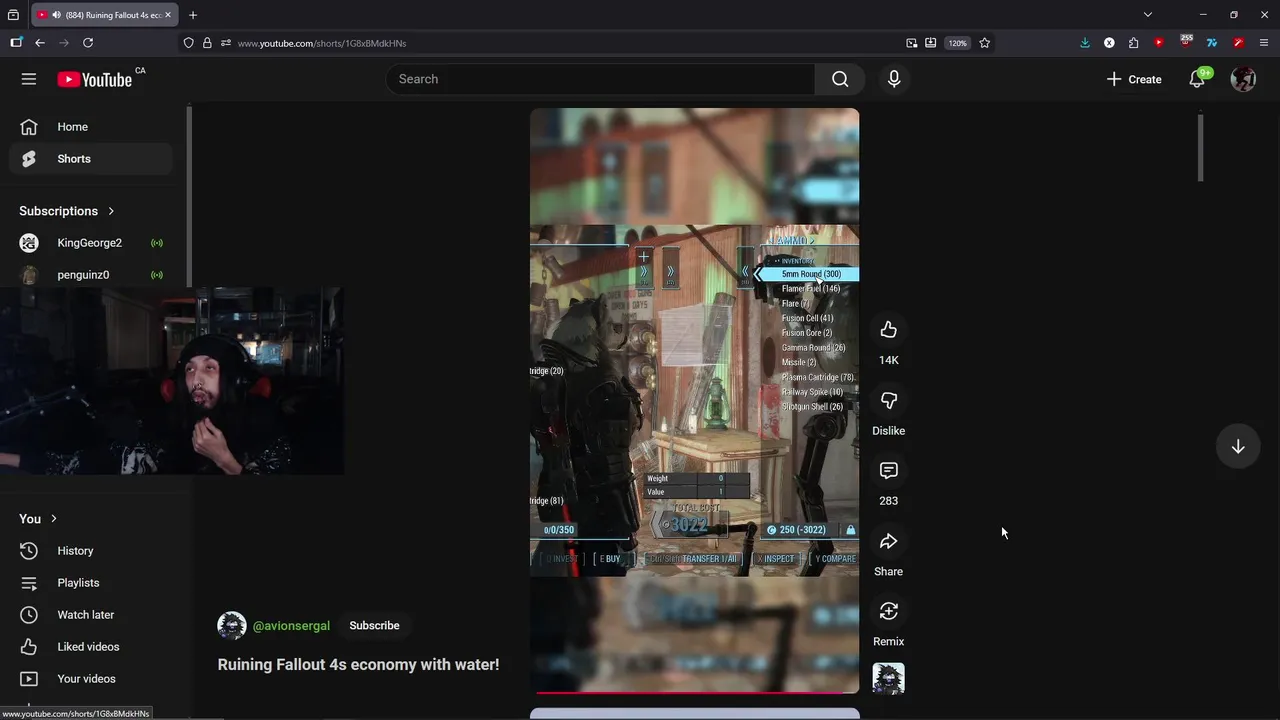The image size is (1280, 720).
Task: Share this Short
Action: coord(888,541)
